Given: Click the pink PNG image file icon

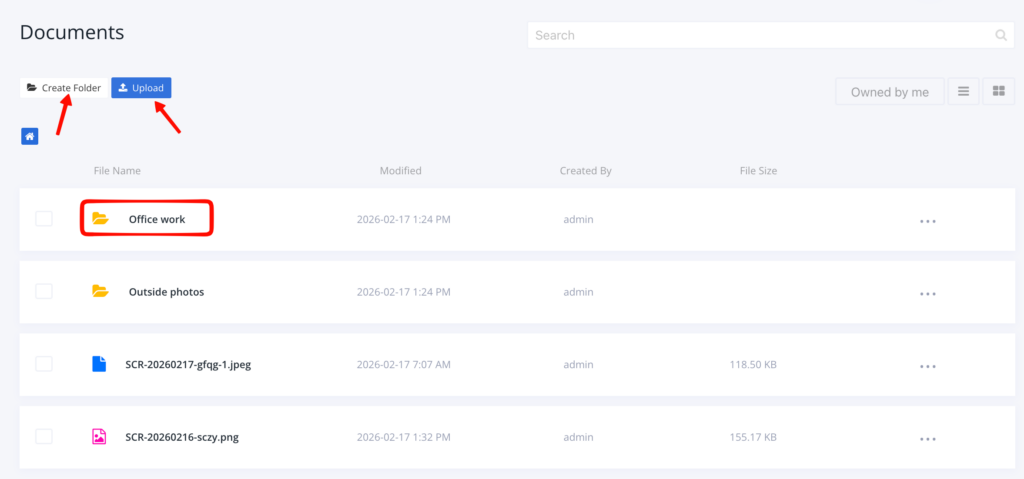Looking at the screenshot, I should pyautogui.click(x=99, y=437).
